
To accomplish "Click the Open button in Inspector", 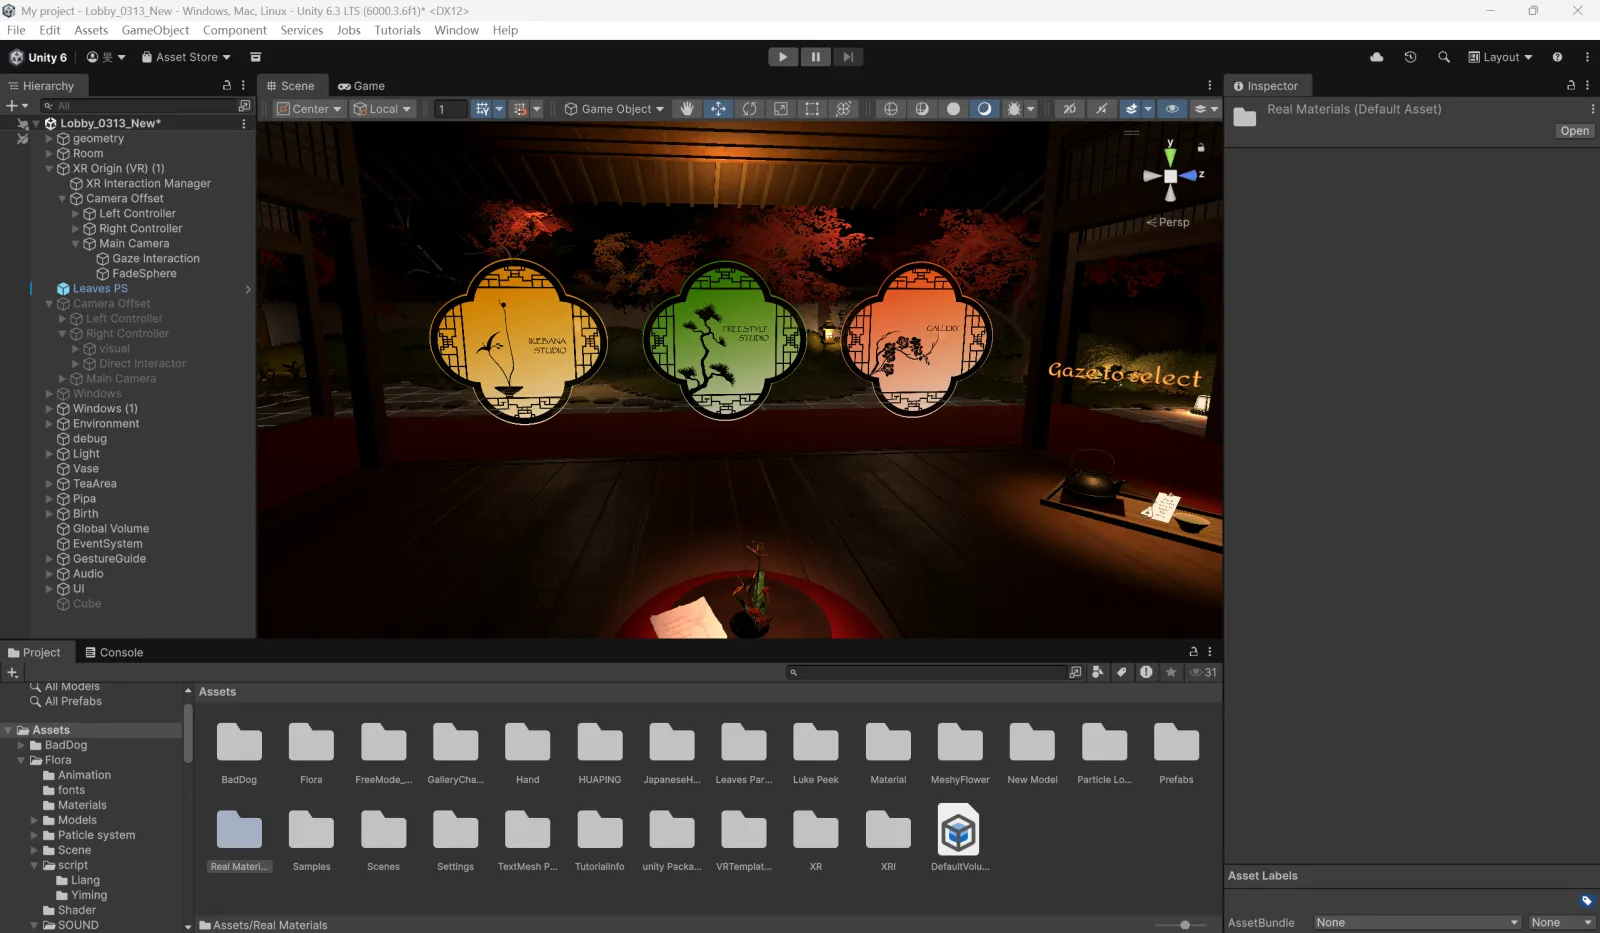I will (x=1574, y=131).
